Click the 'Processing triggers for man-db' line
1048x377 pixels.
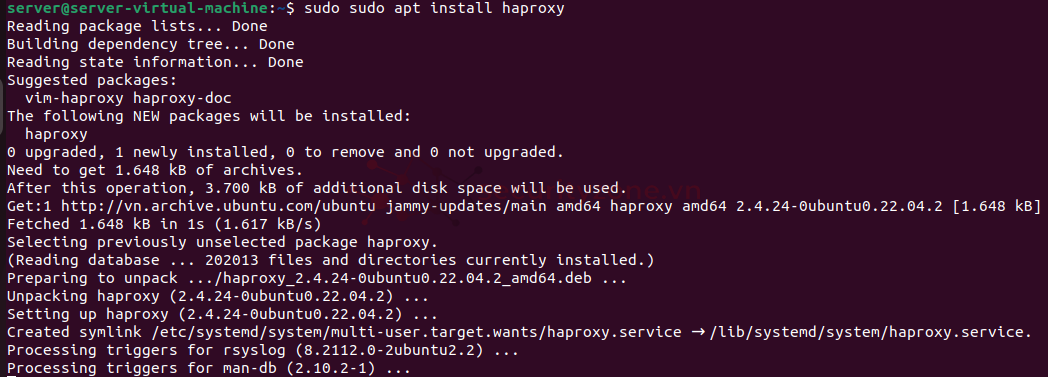(209, 368)
